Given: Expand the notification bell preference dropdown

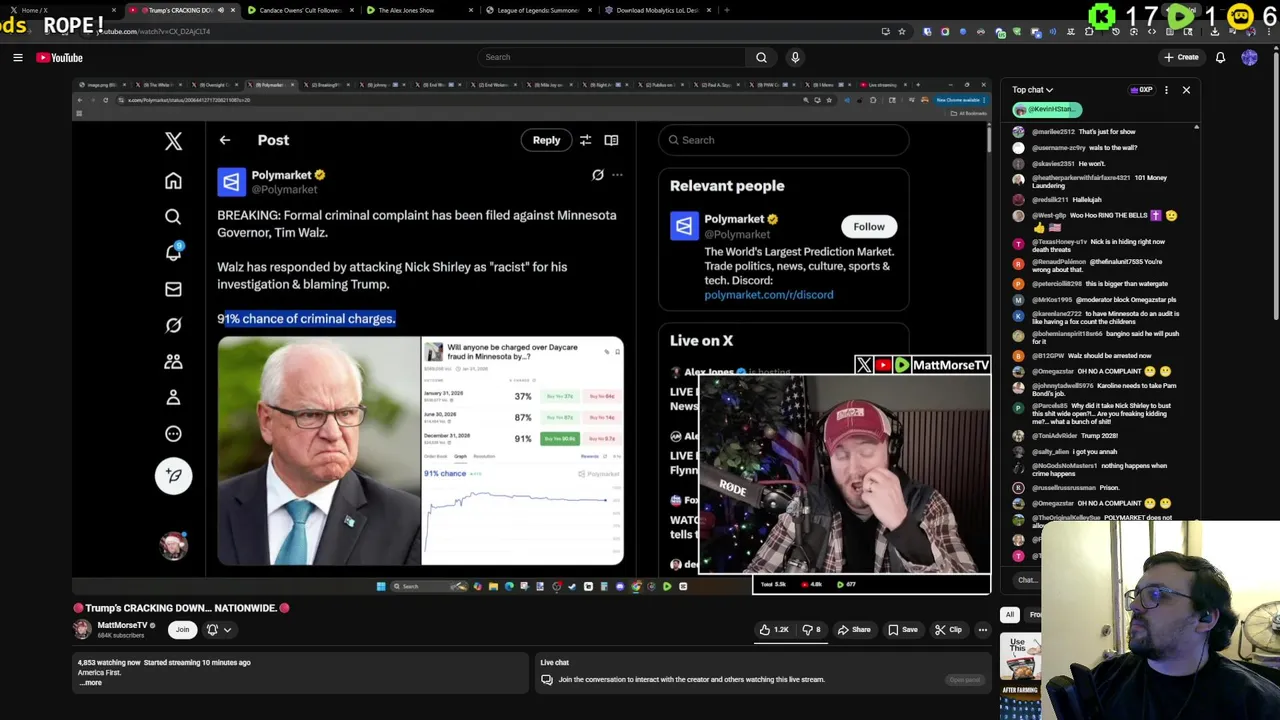Looking at the screenshot, I should pos(219,630).
